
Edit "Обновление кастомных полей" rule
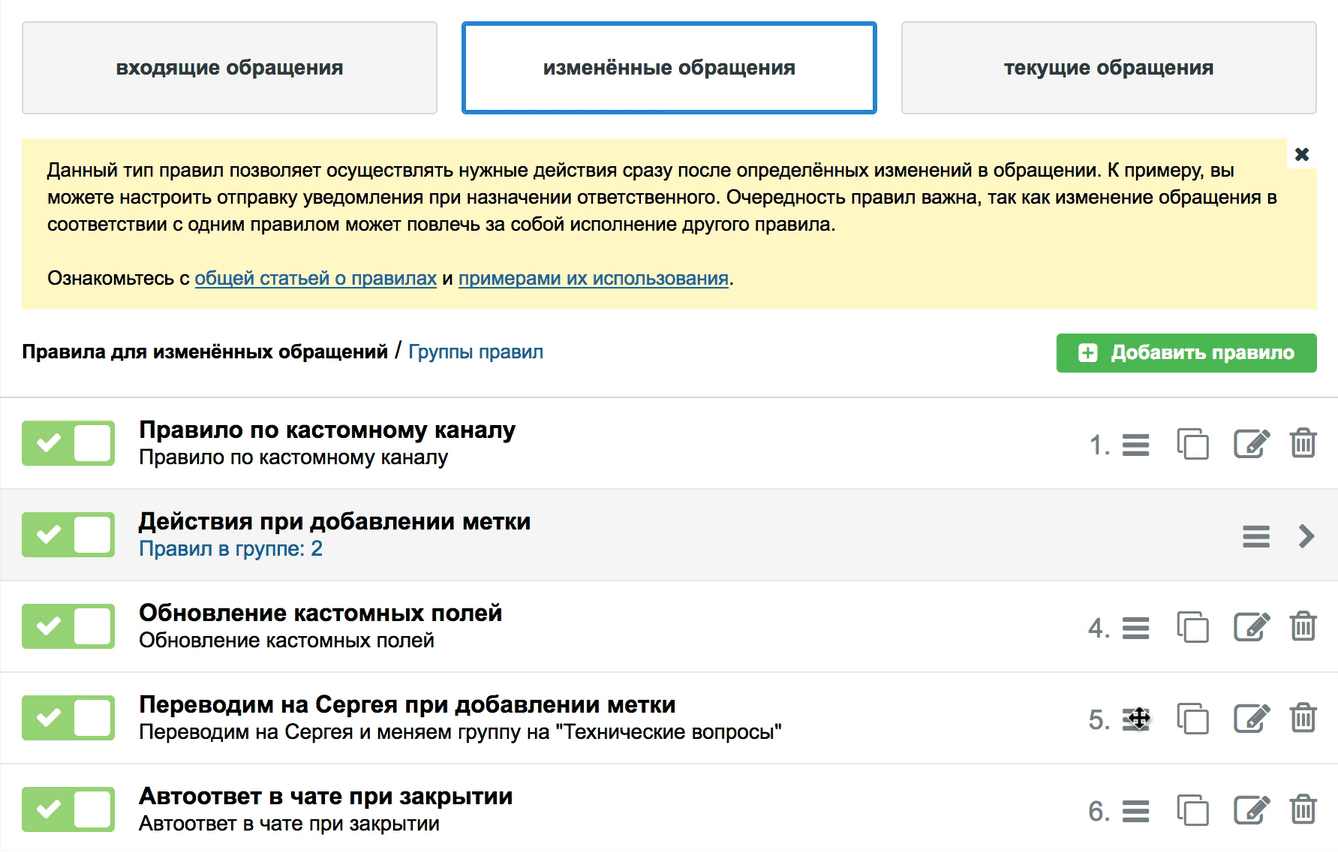click(x=1252, y=627)
